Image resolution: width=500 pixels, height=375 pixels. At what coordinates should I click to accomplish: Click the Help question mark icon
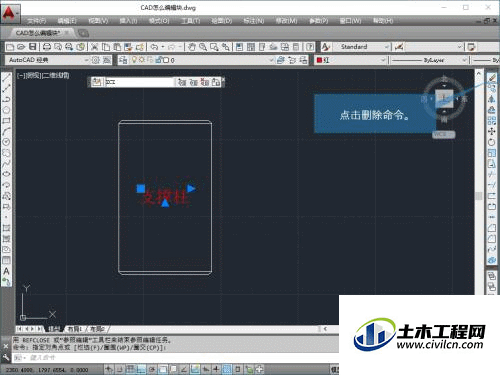pos(310,47)
